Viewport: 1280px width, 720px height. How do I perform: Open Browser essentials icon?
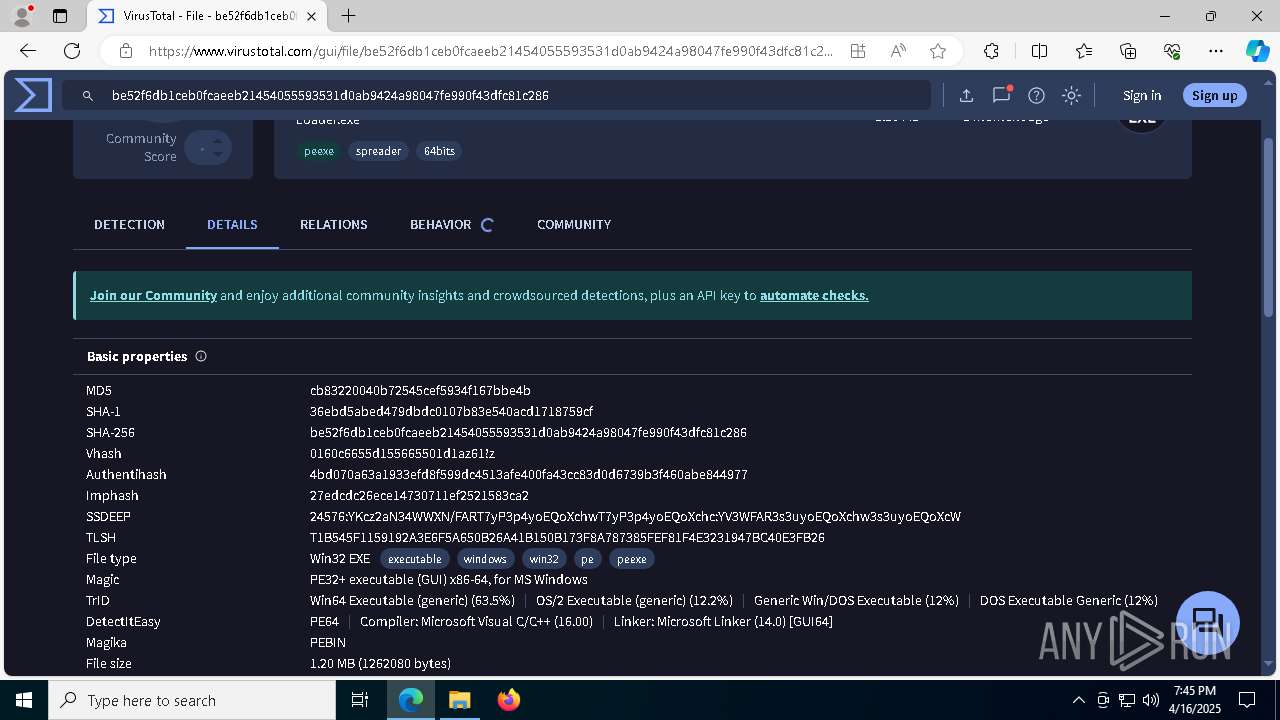coord(1172,51)
